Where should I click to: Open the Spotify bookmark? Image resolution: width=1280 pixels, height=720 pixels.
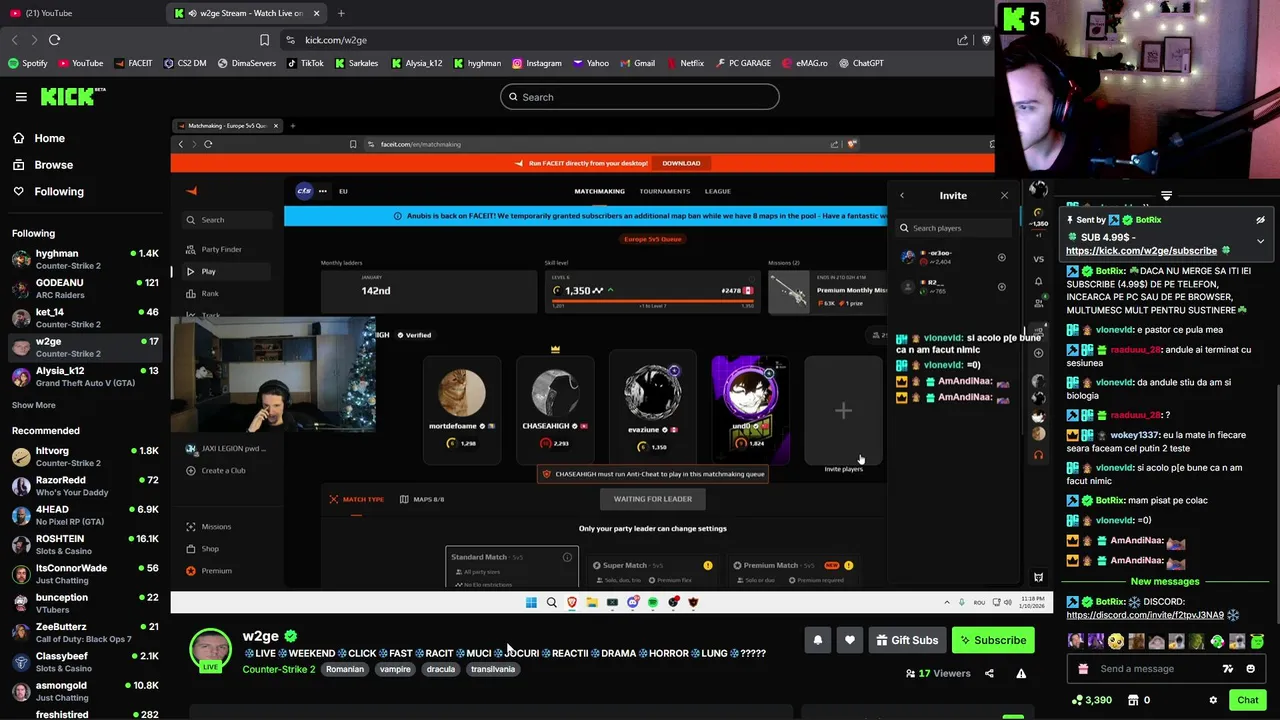tap(28, 63)
